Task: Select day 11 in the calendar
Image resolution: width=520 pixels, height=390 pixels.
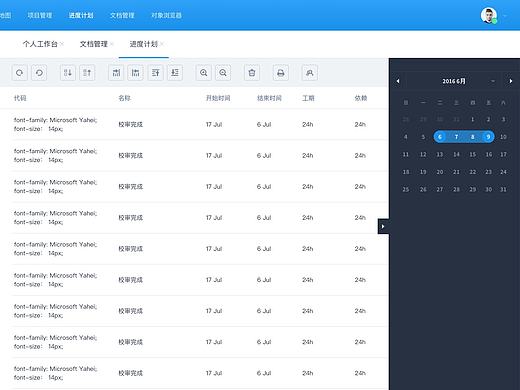Action: (x=406, y=154)
